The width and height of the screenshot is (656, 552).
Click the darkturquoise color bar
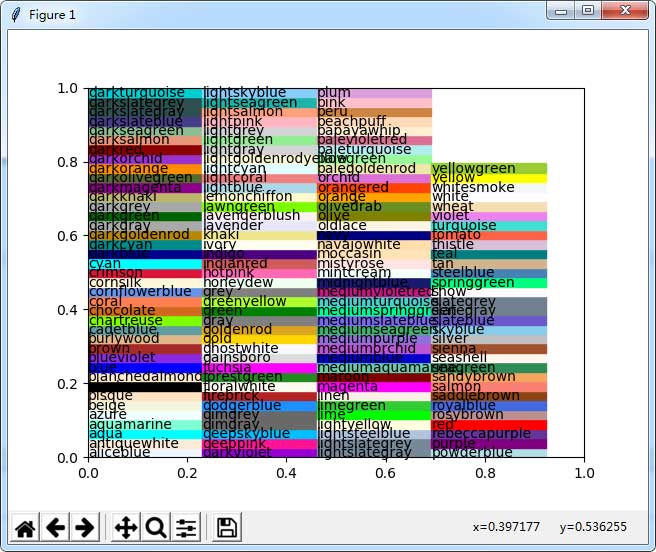(145, 94)
